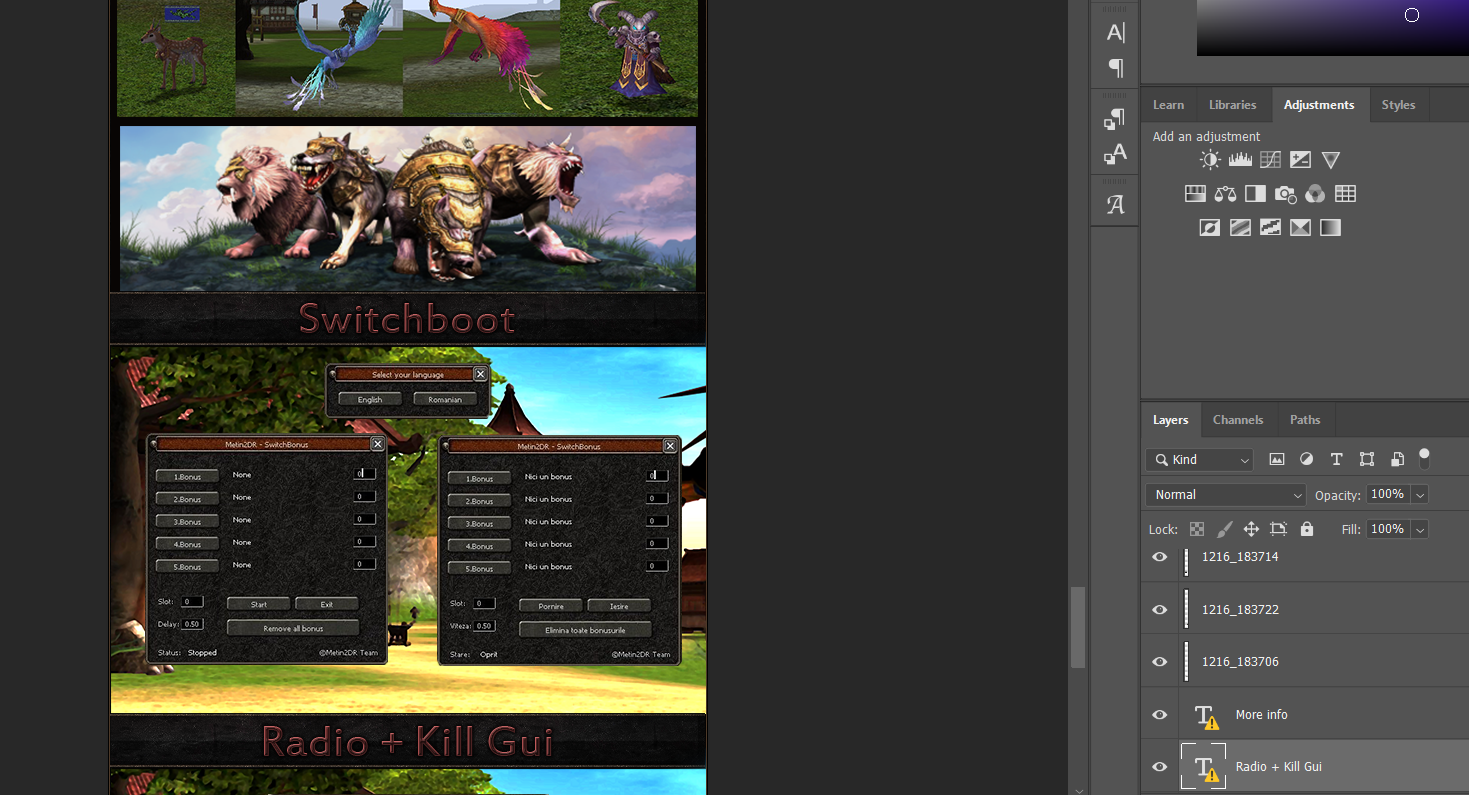This screenshot has width=1469, height=795.
Task: Hide the Radio + Kill Gui layer
Action: point(1160,767)
